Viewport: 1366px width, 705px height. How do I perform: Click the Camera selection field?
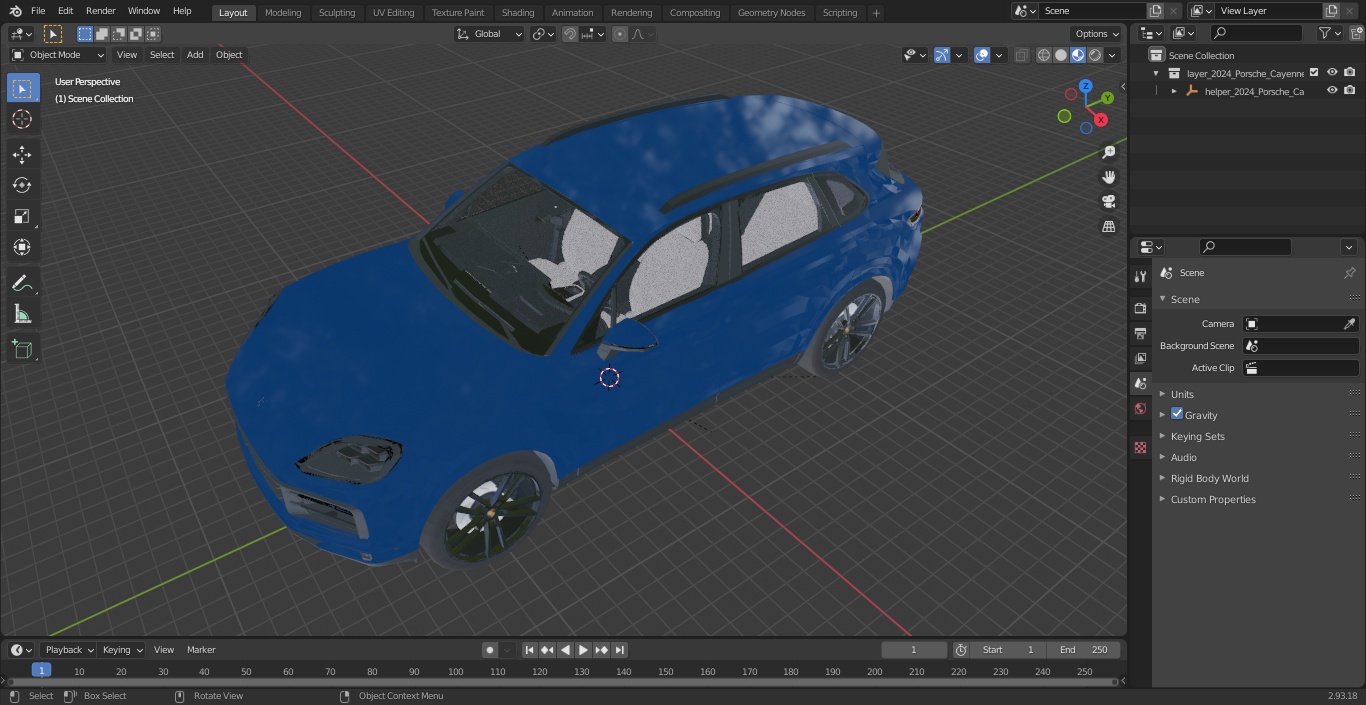click(x=1301, y=324)
